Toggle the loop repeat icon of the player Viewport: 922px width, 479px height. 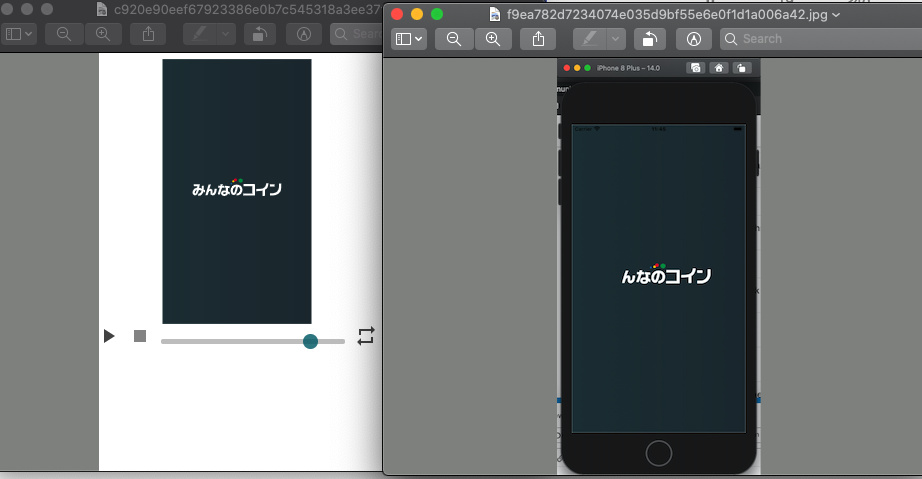click(366, 336)
